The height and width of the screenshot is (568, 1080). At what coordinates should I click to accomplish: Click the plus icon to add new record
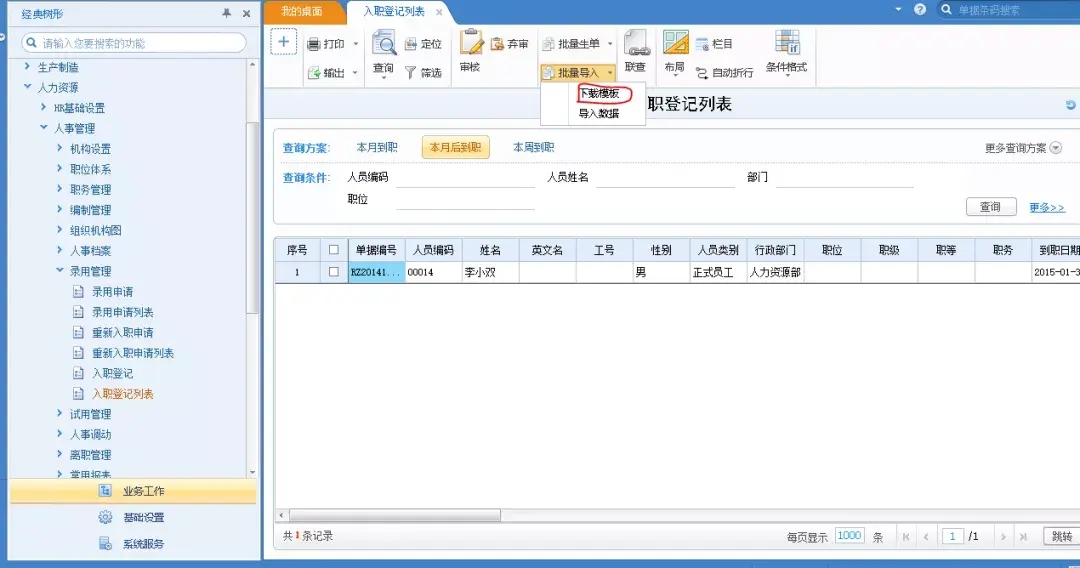point(283,42)
